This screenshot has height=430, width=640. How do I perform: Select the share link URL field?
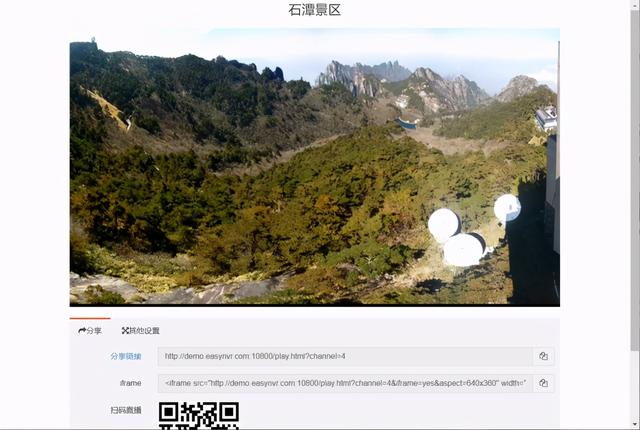(x=345, y=356)
